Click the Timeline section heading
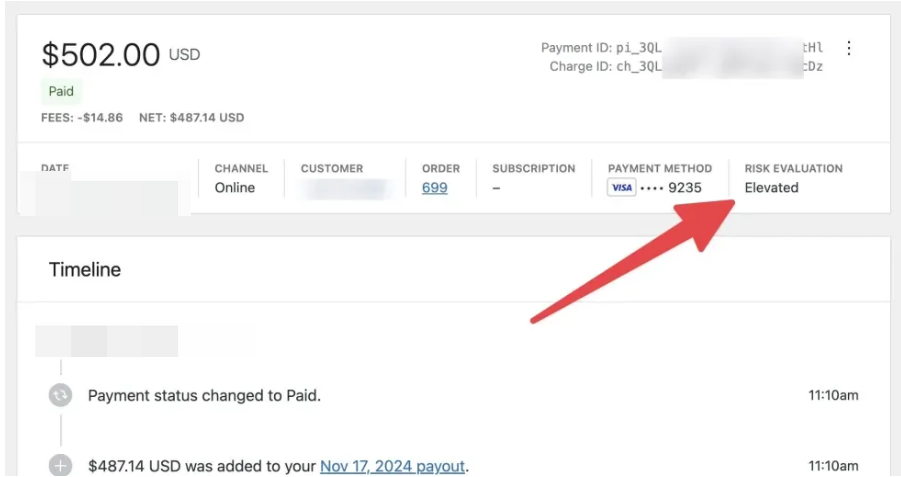 pyautogui.click(x=85, y=270)
